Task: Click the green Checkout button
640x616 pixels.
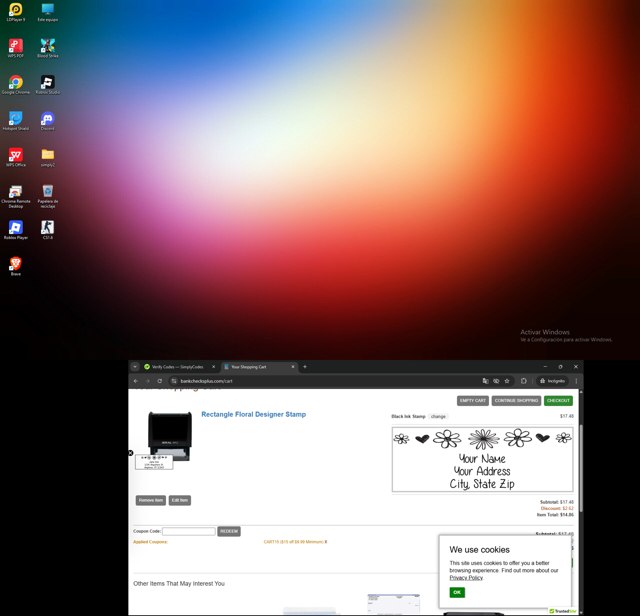Action: [x=558, y=400]
